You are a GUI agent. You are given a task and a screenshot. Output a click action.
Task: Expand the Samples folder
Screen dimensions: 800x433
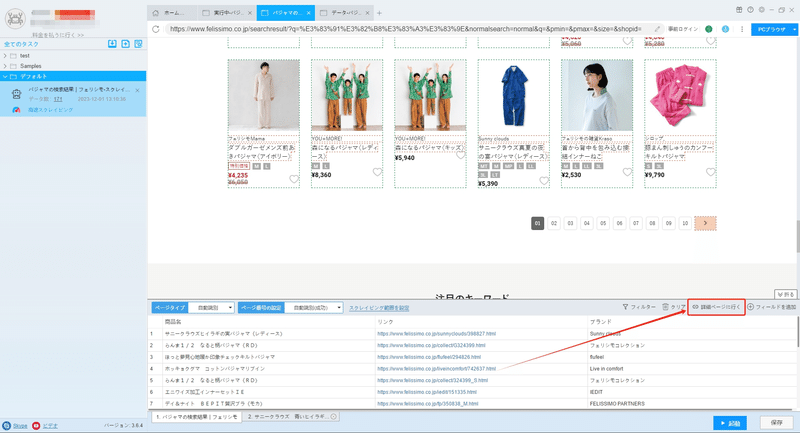tap(5, 66)
